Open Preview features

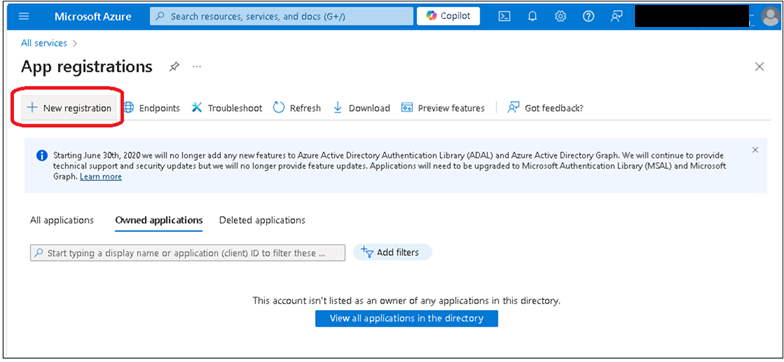(443, 108)
